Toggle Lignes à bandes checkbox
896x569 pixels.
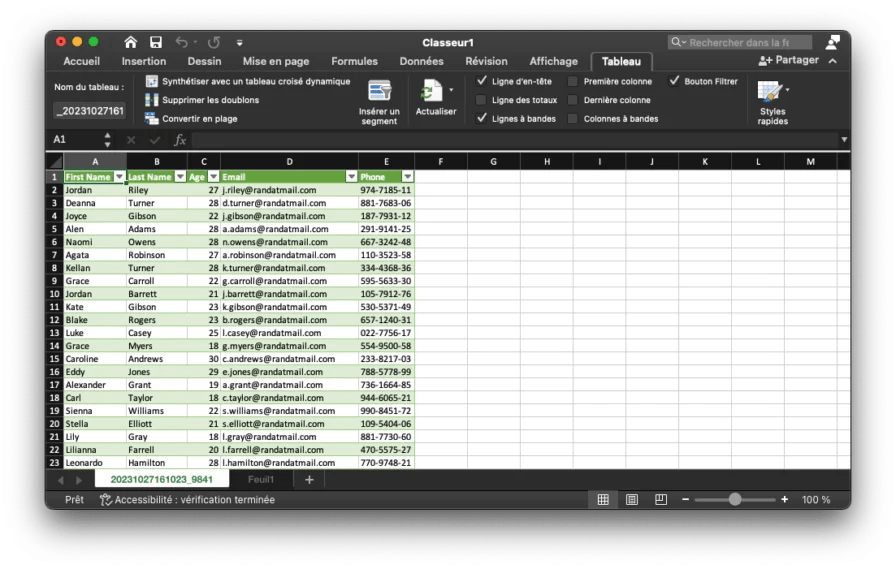click(482, 118)
